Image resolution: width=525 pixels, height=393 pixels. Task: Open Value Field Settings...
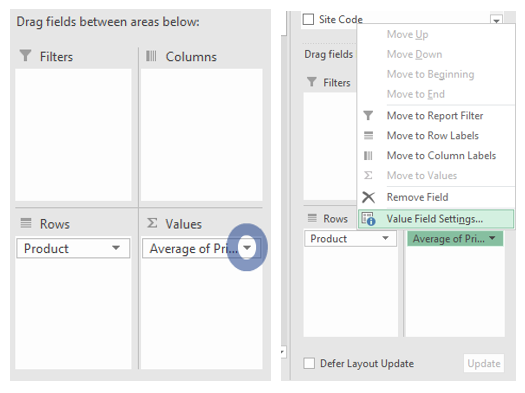tap(436, 219)
